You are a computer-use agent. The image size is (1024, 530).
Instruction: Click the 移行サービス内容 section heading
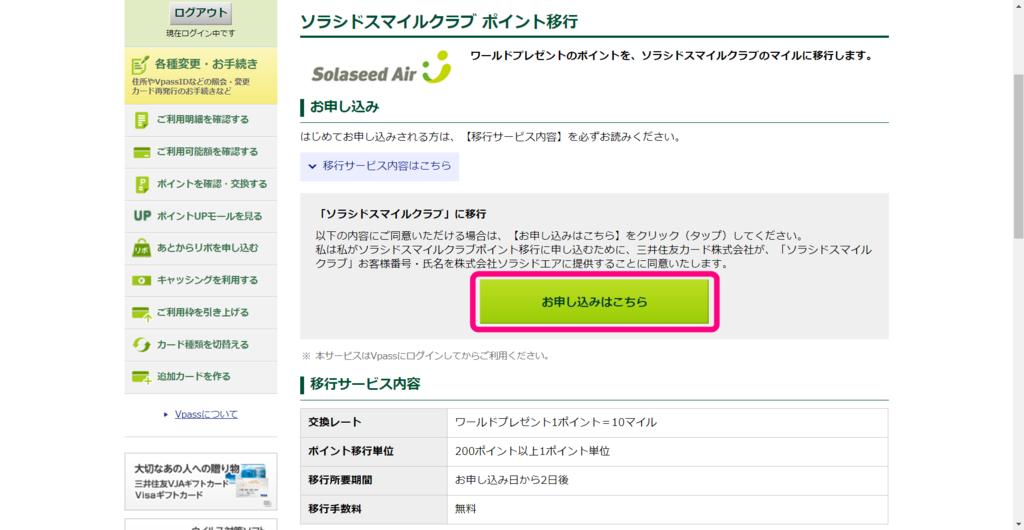pos(365,384)
